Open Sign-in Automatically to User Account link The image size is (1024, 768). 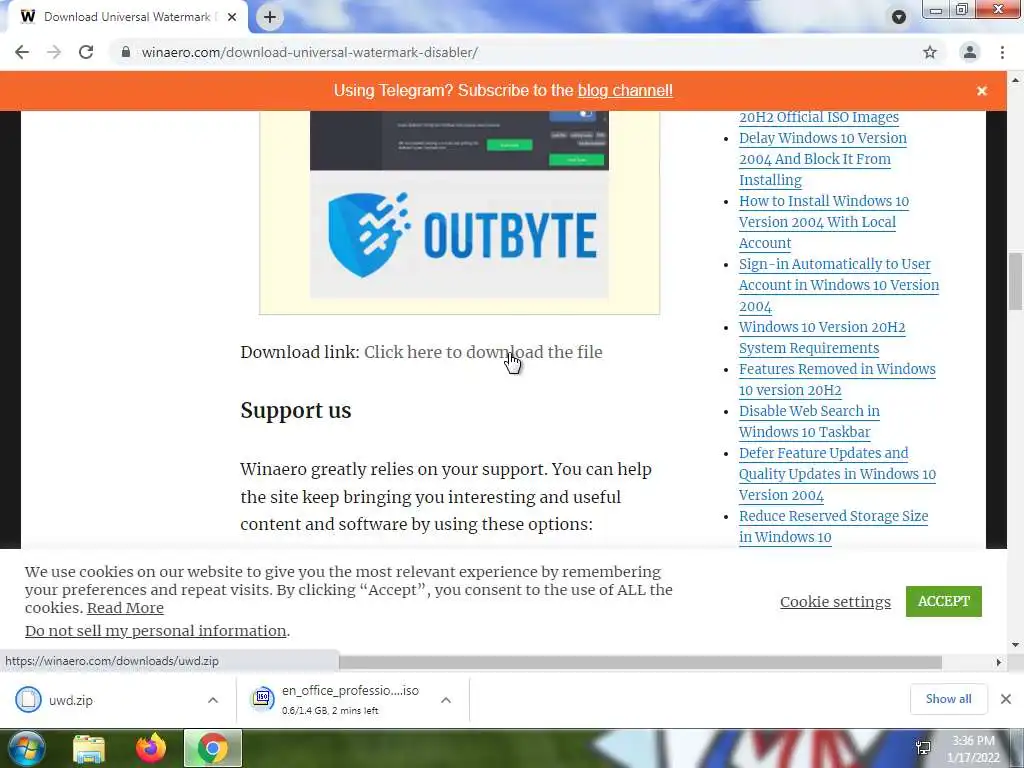(x=839, y=285)
